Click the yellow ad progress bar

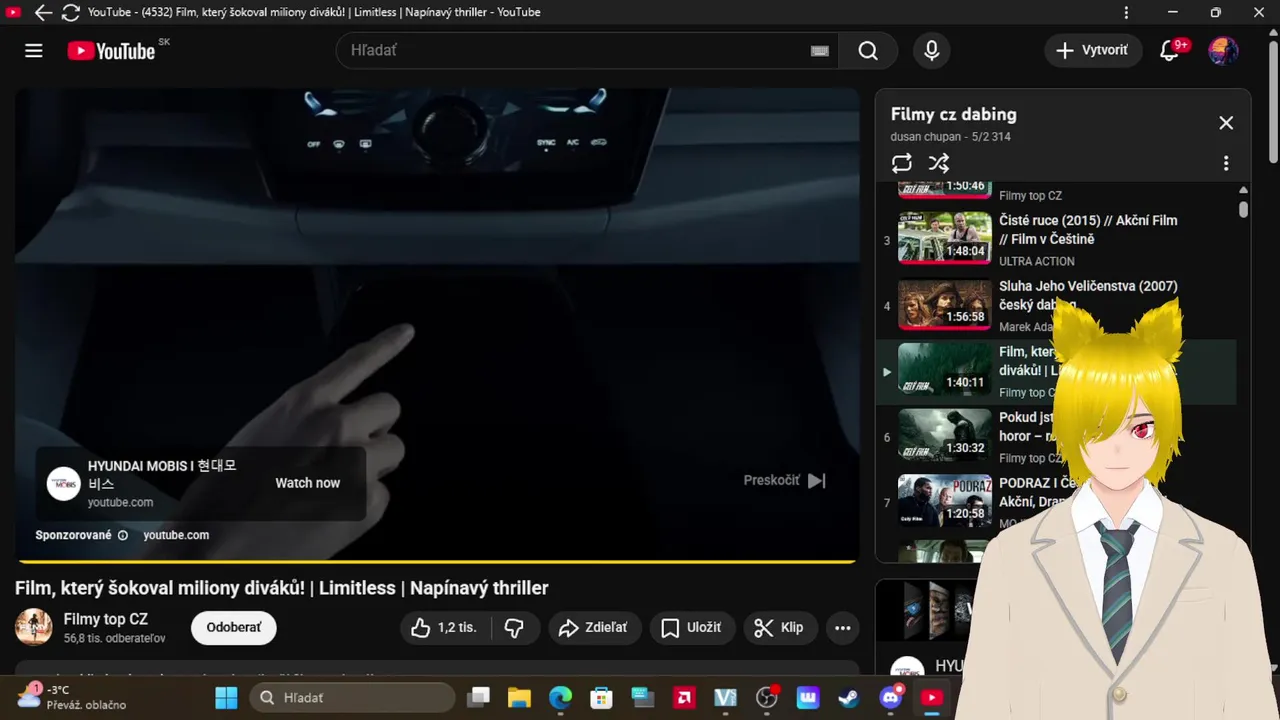437,561
